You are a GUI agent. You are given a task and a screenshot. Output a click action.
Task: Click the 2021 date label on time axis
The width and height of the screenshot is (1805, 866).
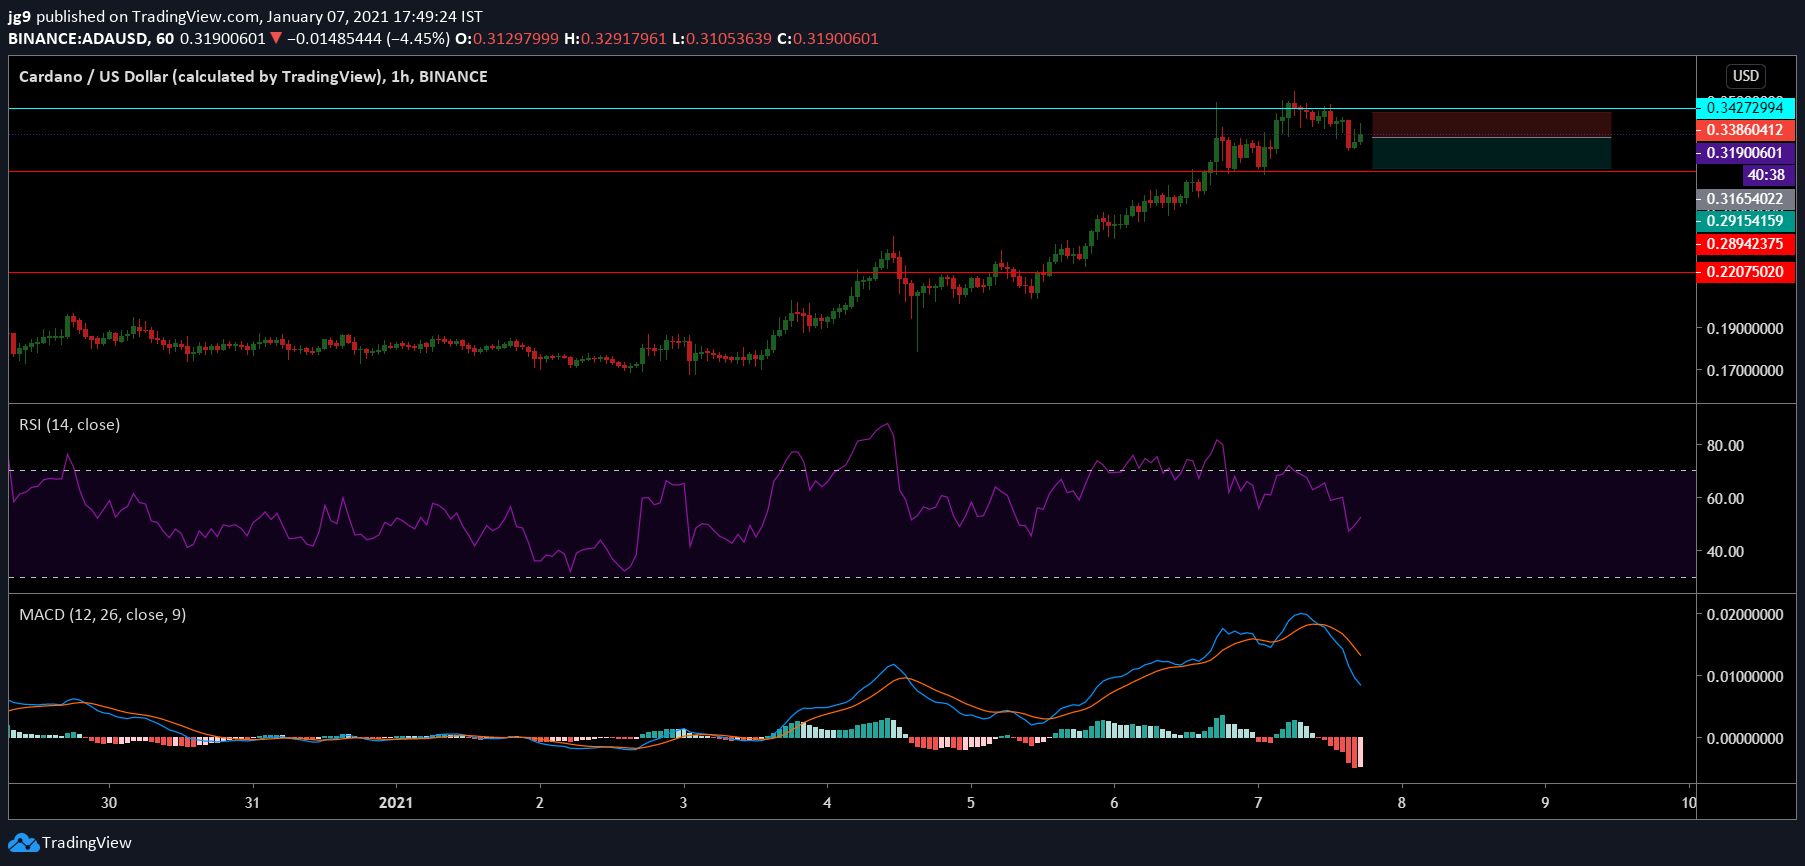[x=396, y=803]
